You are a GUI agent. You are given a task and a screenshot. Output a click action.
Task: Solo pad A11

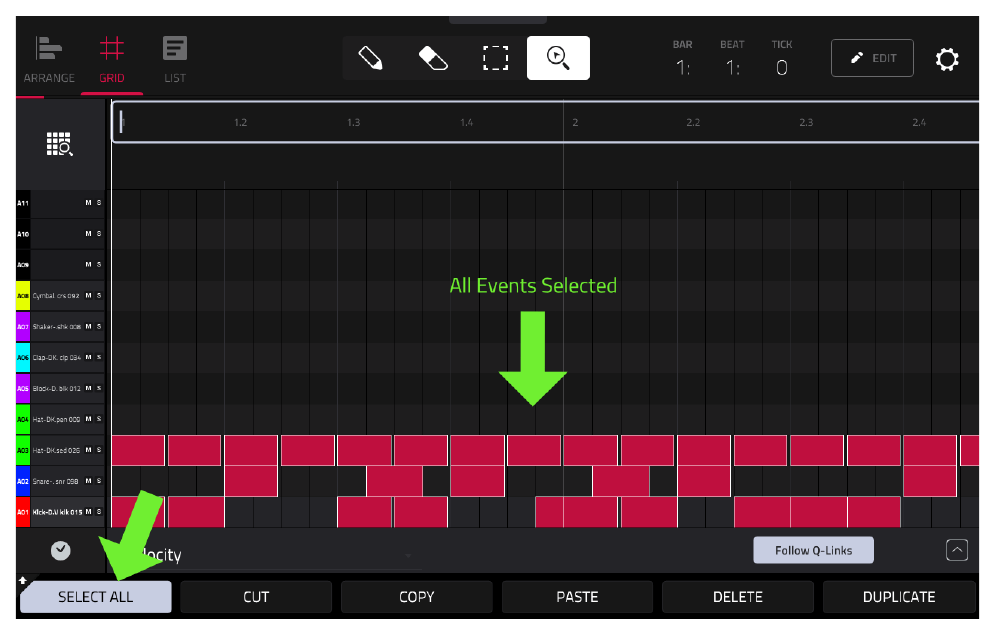click(98, 203)
